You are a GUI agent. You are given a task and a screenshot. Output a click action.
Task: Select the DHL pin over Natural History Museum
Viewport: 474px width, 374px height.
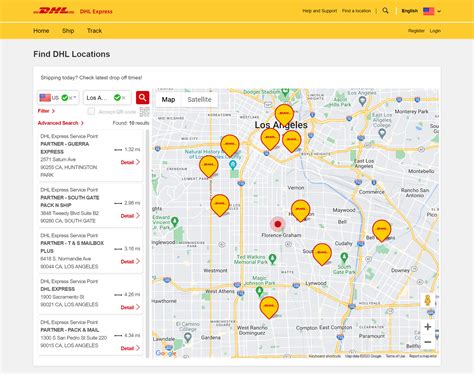click(x=230, y=146)
